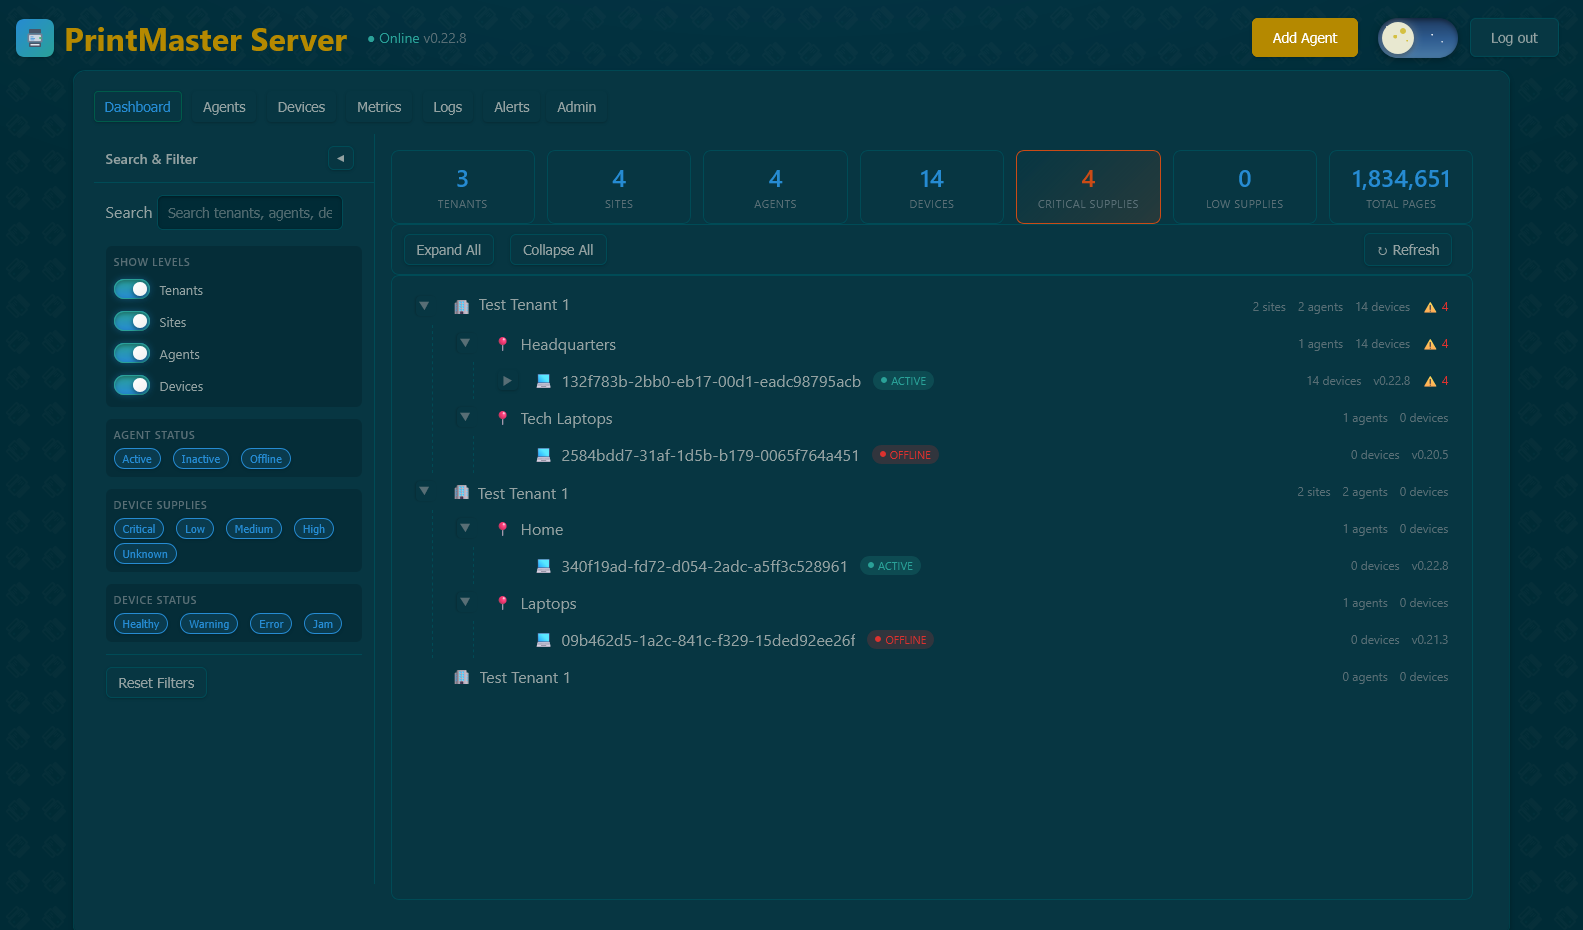Toggle the Agents level switch
Screen dimensions: 1583x930
coord(132,353)
